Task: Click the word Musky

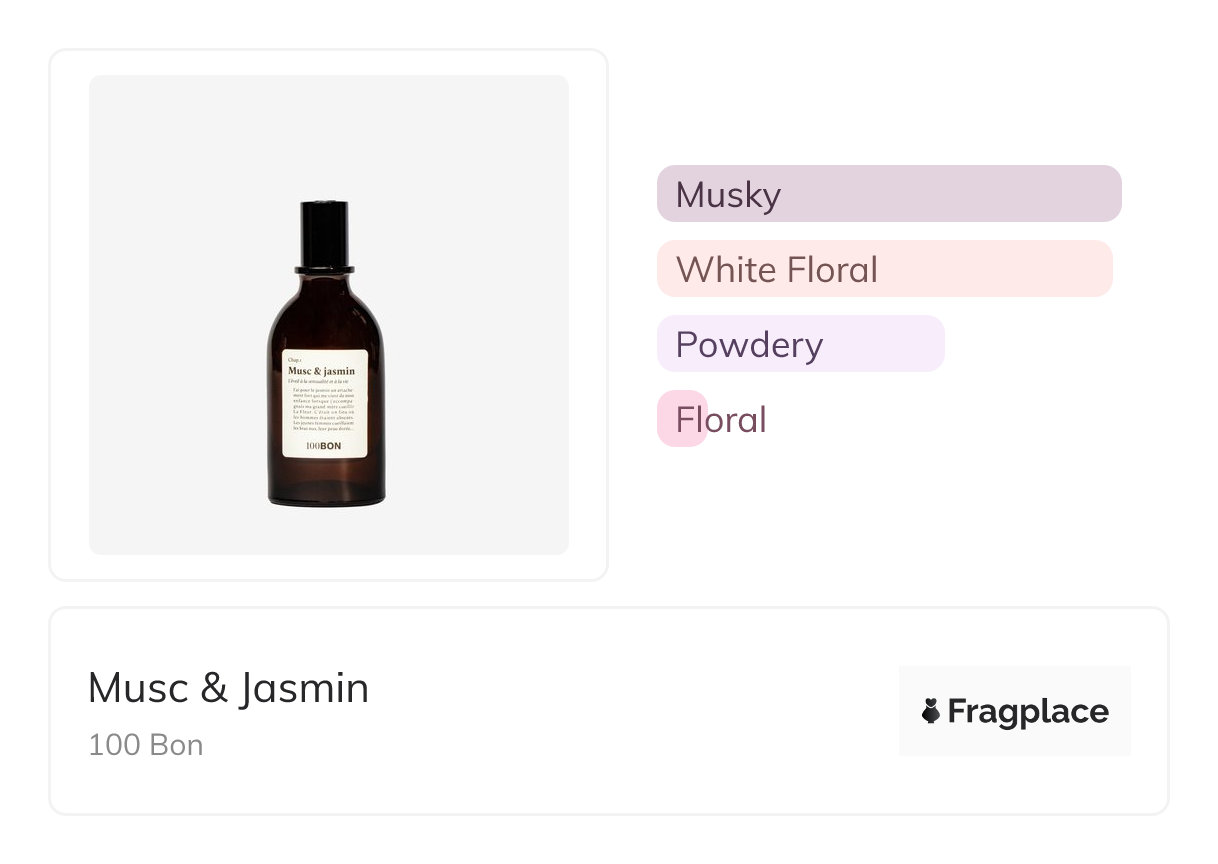Action: 728,194
